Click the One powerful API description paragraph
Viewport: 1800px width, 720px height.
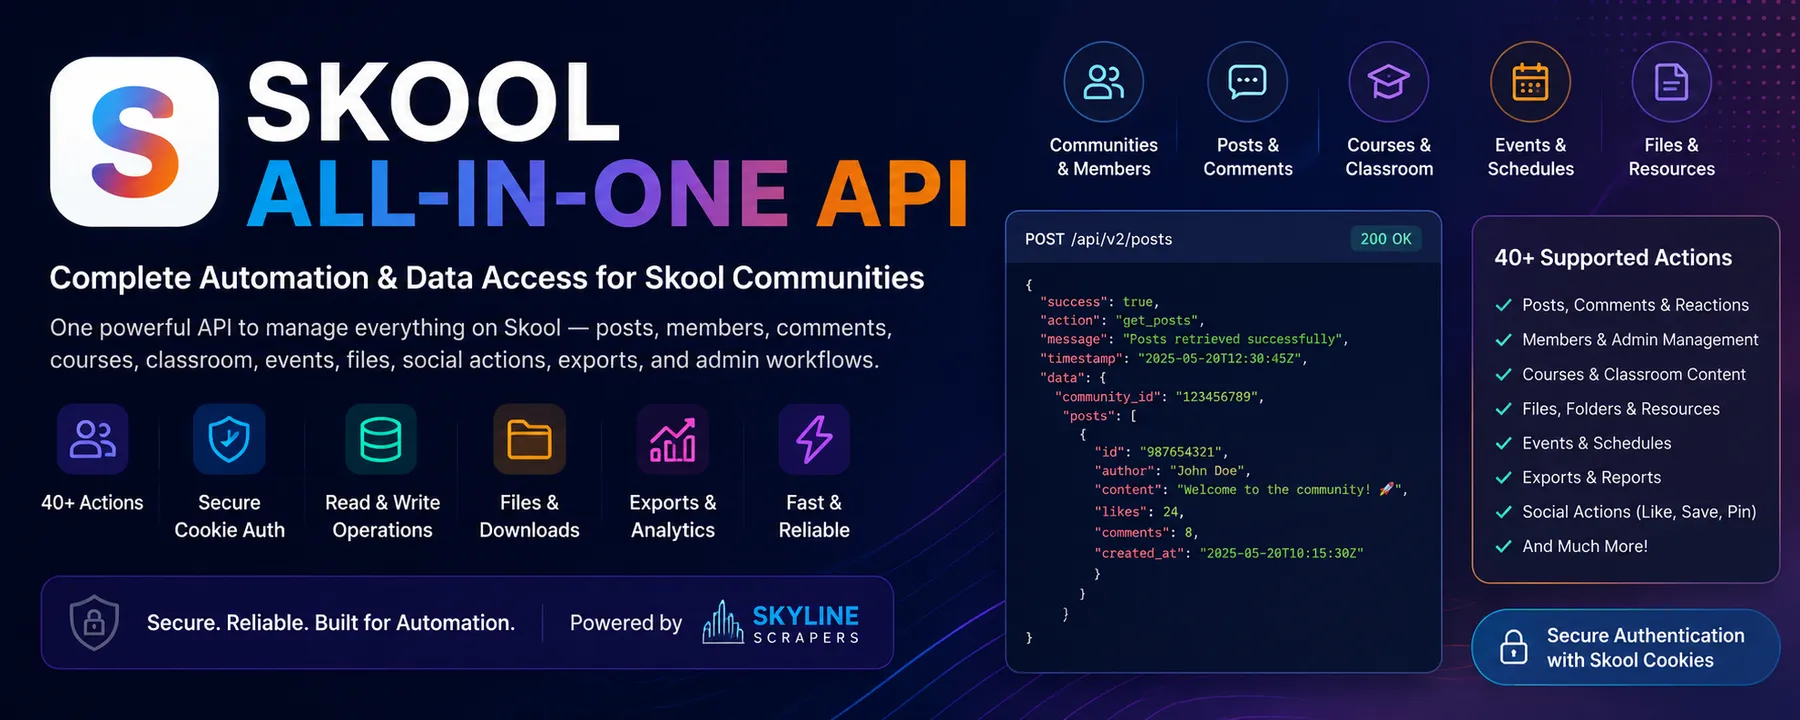[x=471, y=344]
